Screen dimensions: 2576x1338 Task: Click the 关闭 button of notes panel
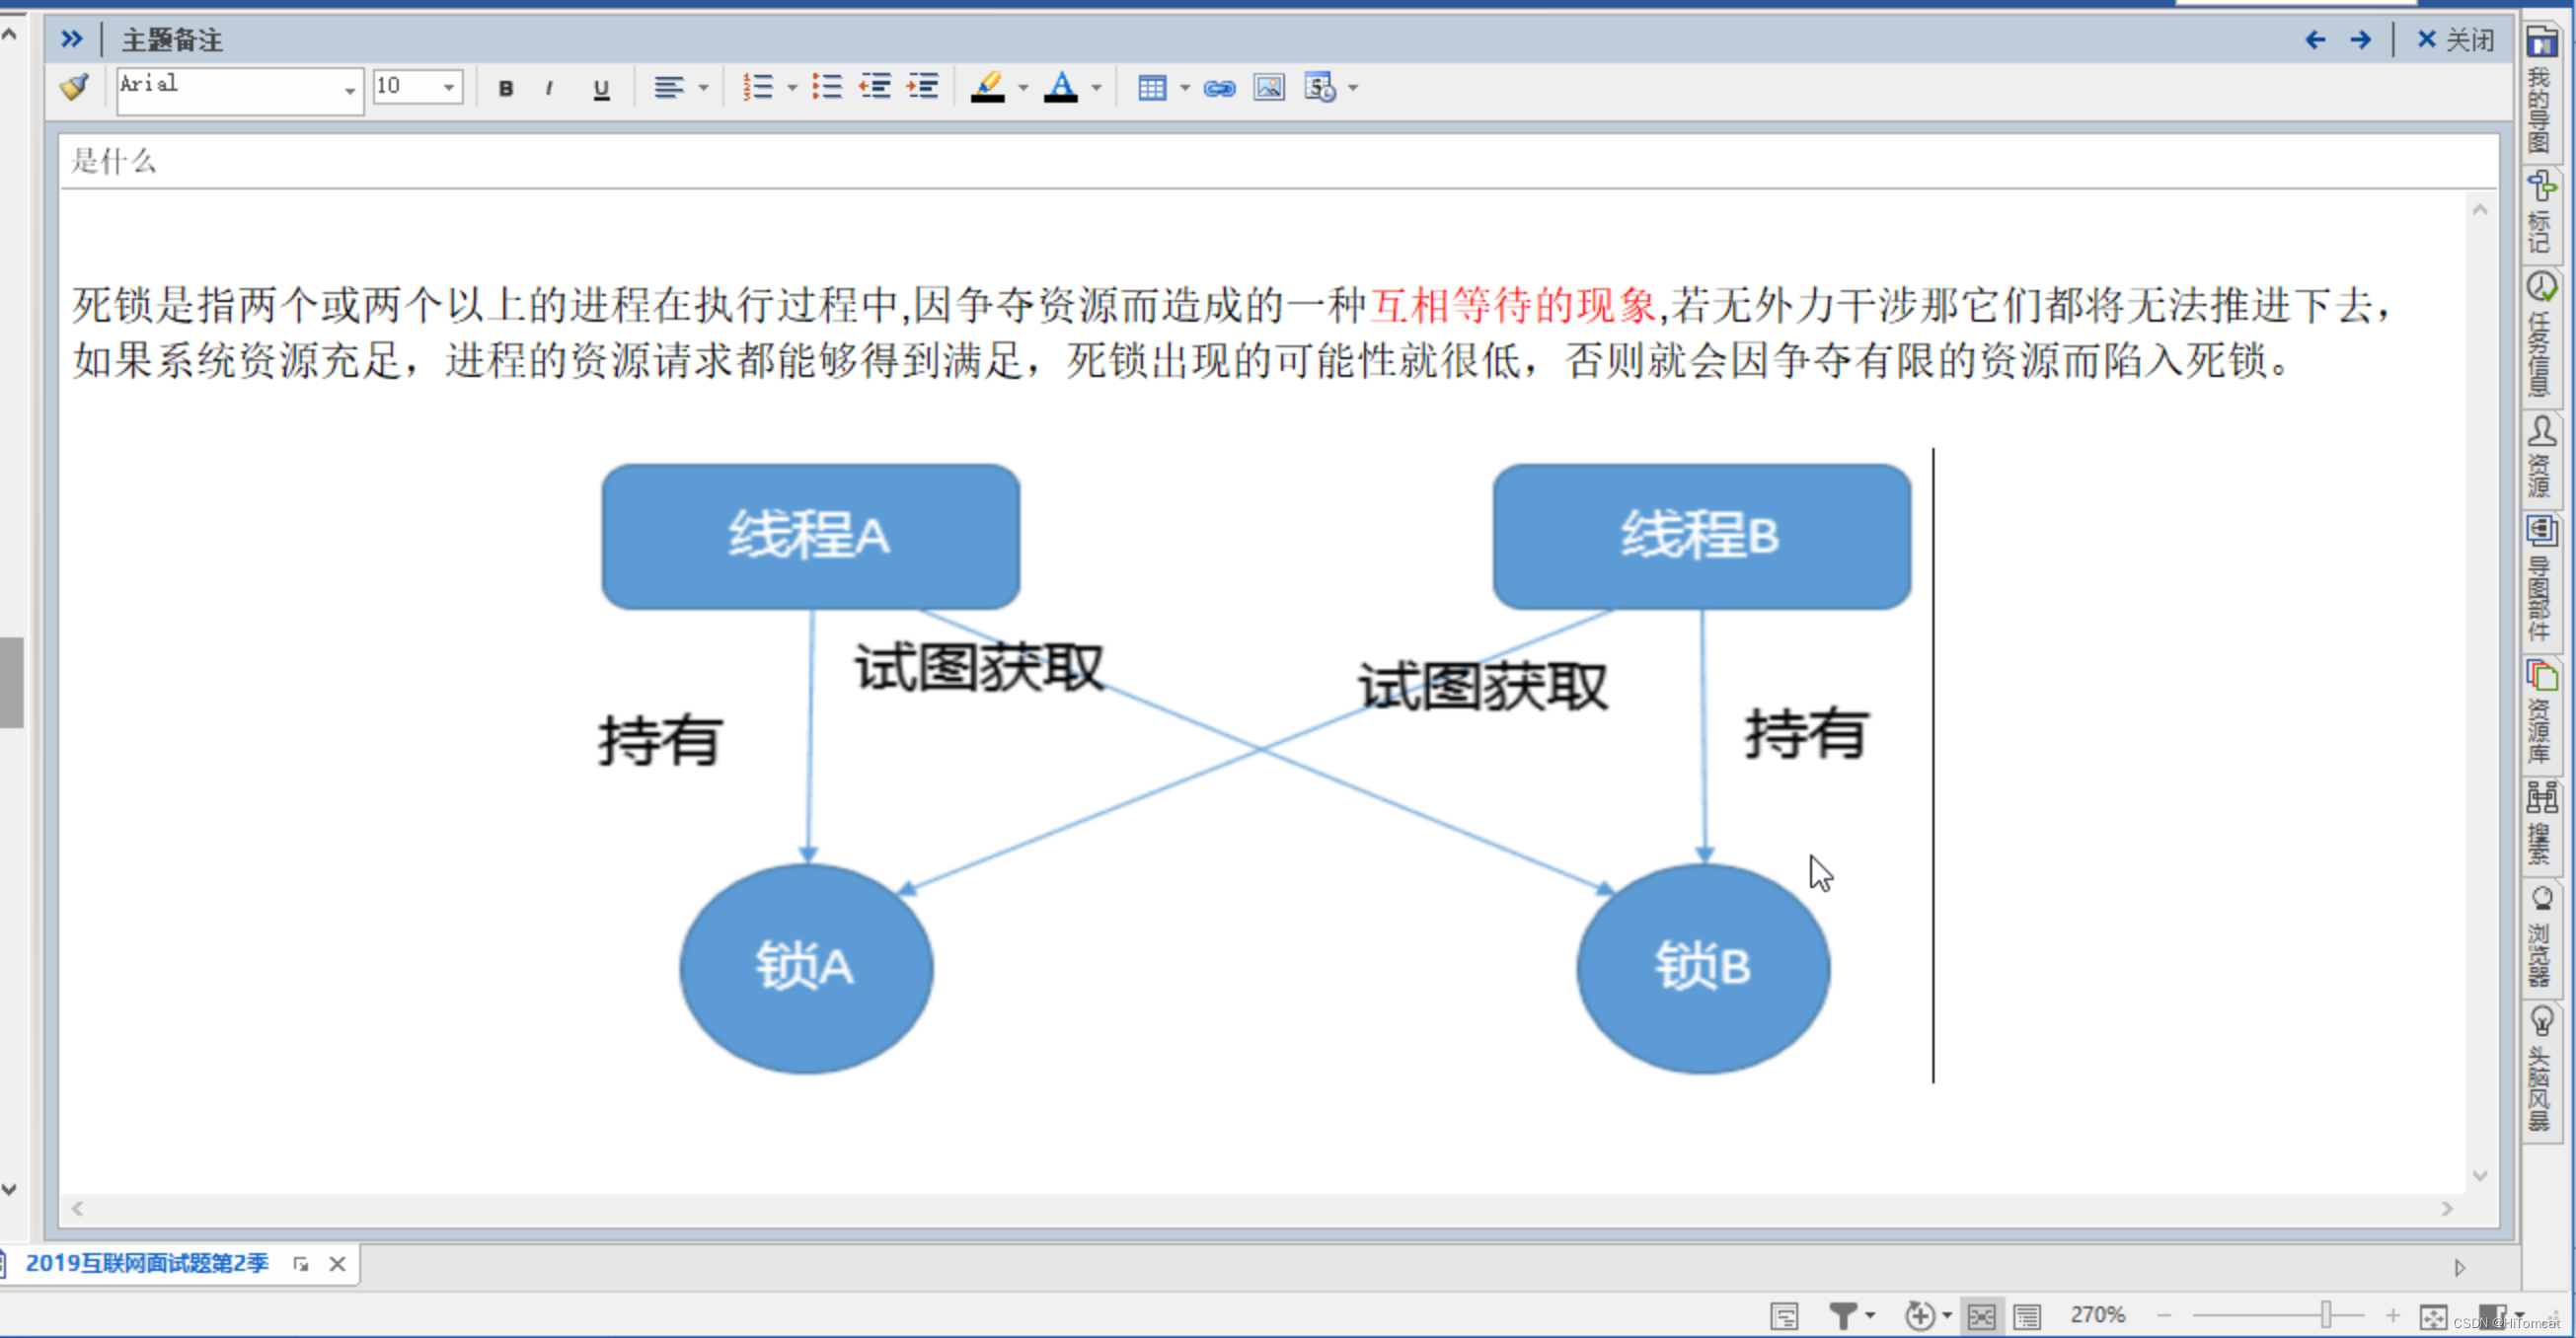click(2455, 40)
